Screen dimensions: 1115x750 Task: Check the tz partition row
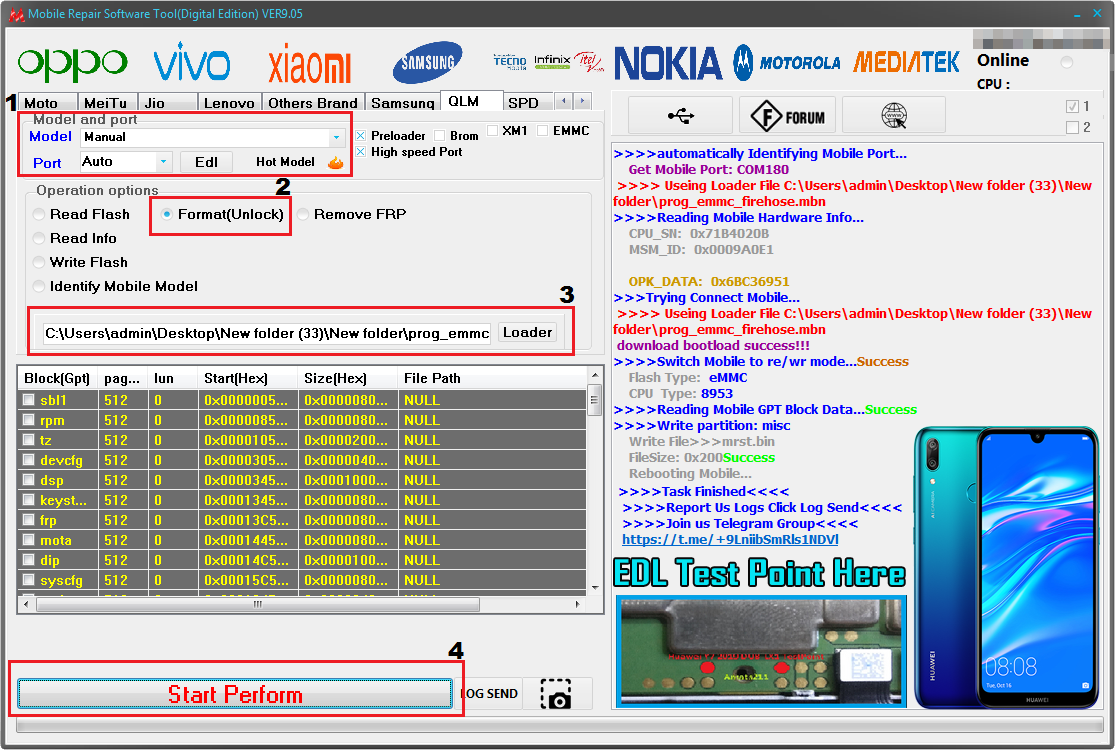tap(28, 440)
